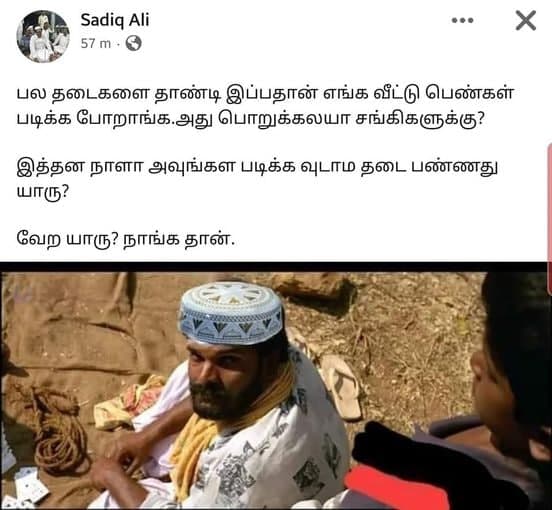Open Sadiq Ali's profile picture
This screenshot has width=552, height=510.
(x=43, y=36)
